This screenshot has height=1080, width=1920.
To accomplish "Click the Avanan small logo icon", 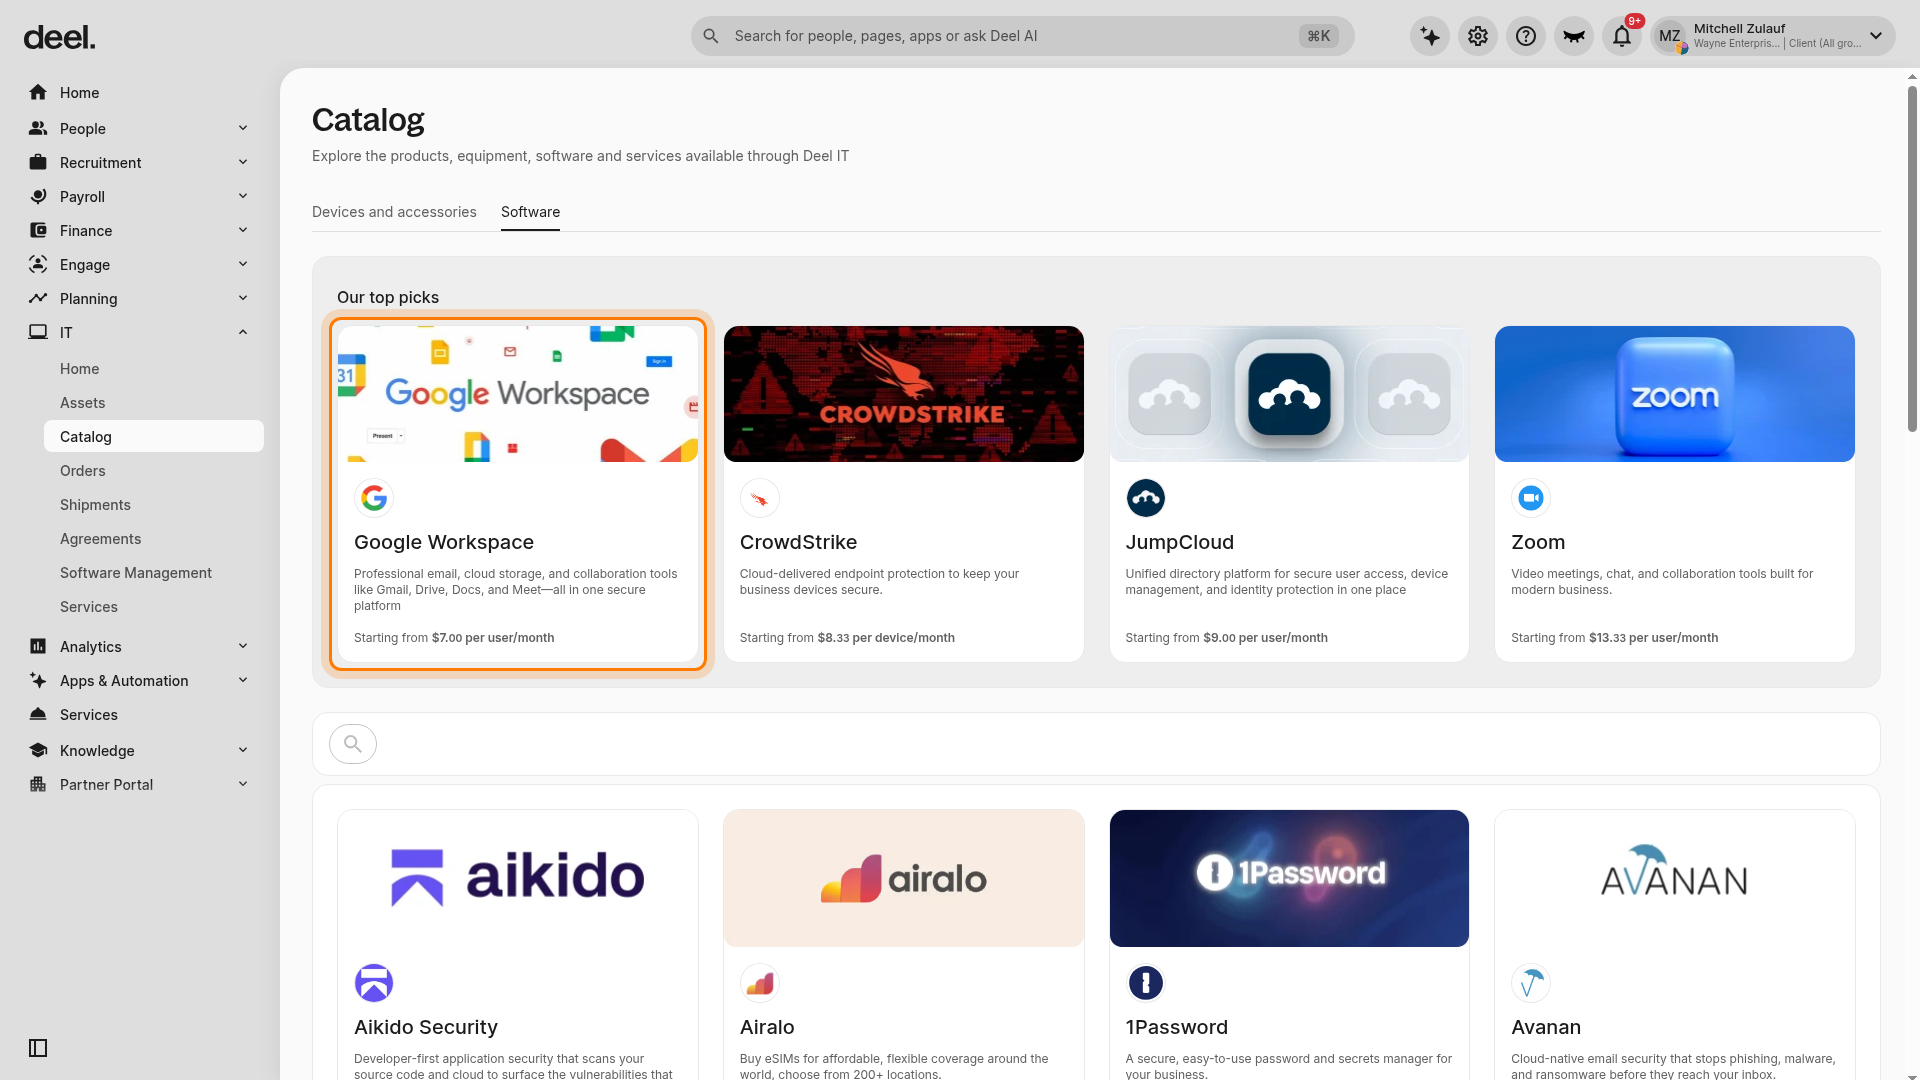I will pos(1531,983).
